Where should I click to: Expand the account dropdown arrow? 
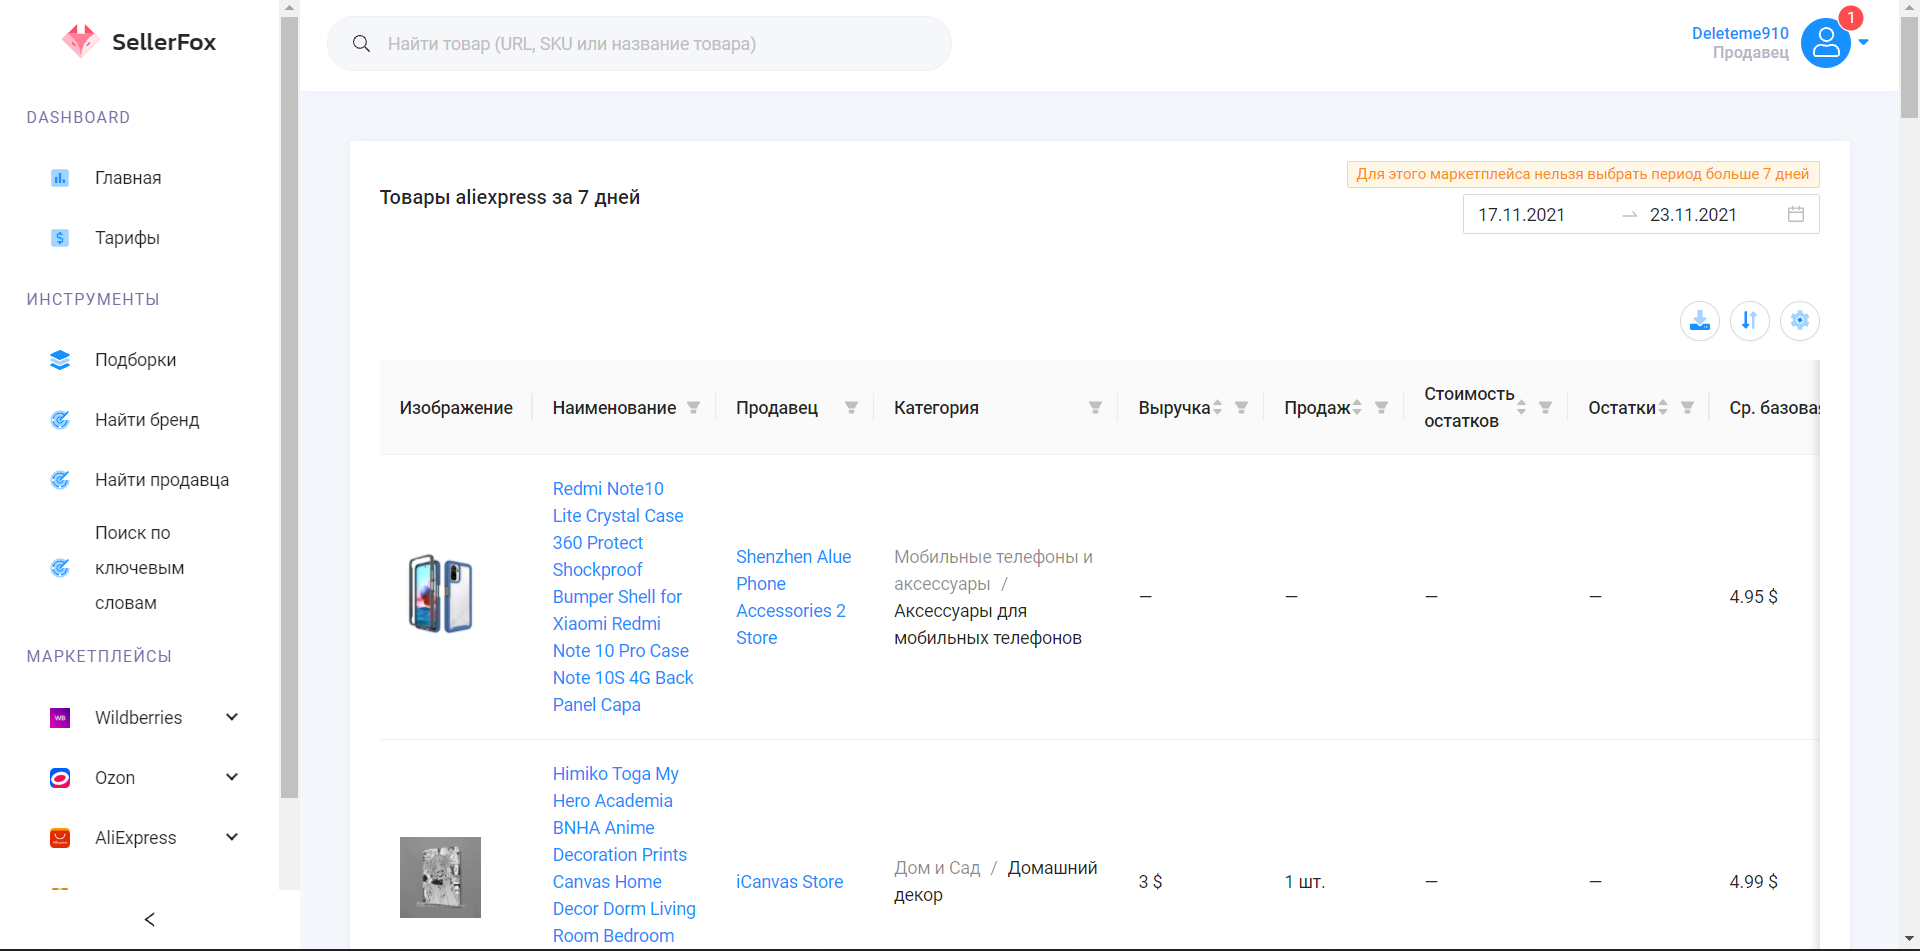click(x=1863, y=42)
